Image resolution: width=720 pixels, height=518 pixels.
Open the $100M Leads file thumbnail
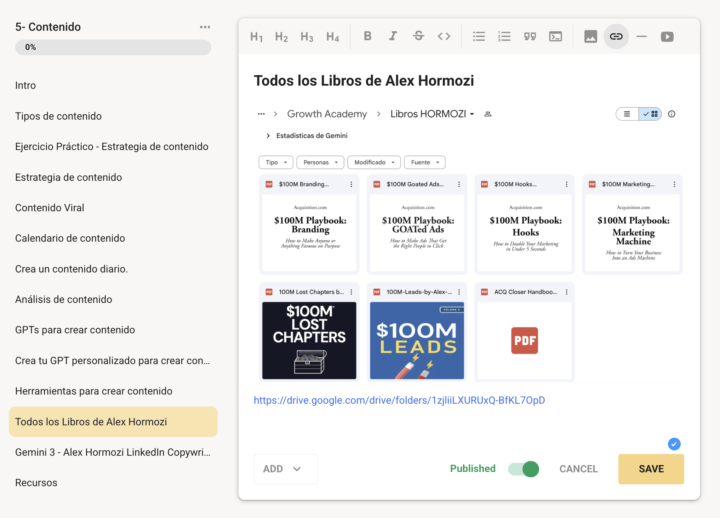coord(417,341)
